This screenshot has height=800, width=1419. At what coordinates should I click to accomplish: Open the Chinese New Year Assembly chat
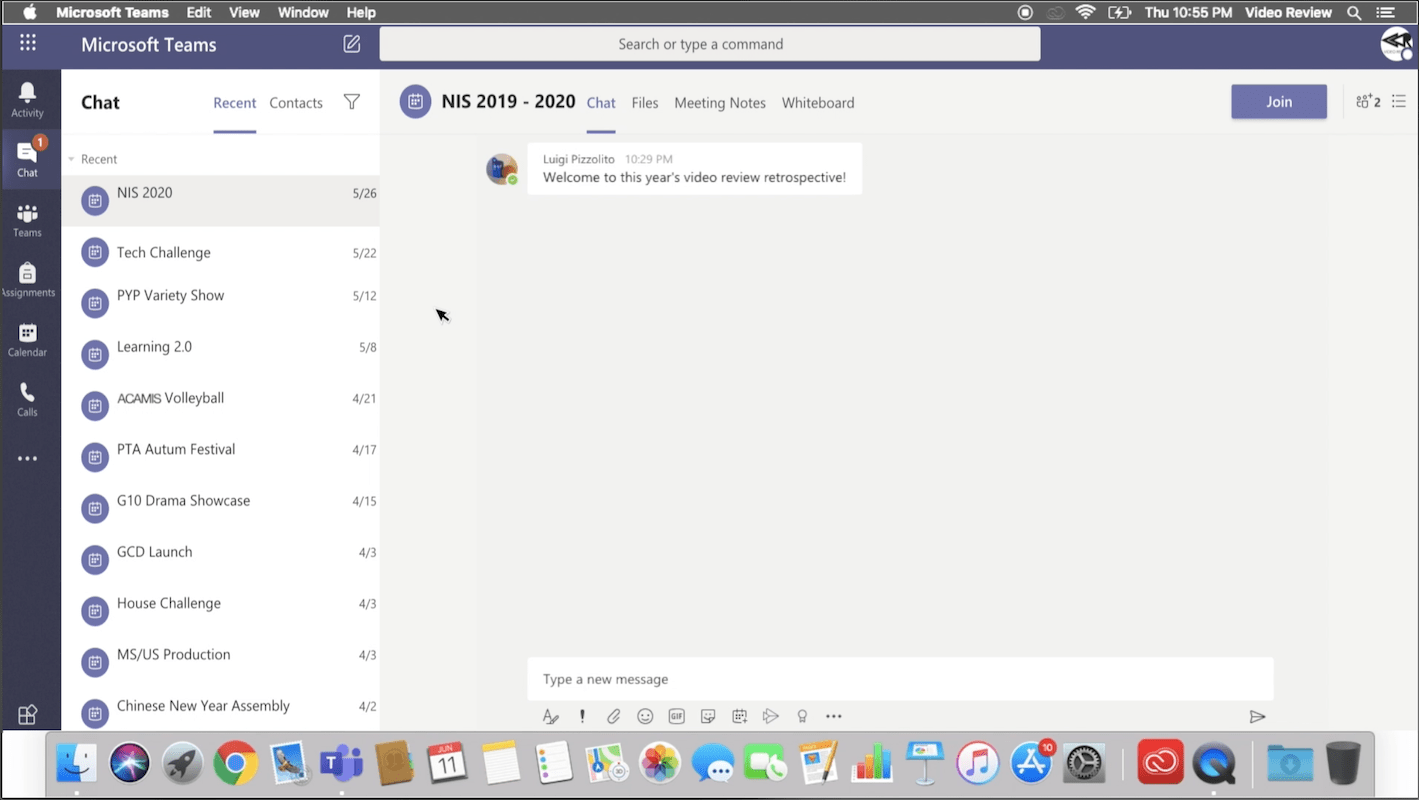click(x=221, y=712)
